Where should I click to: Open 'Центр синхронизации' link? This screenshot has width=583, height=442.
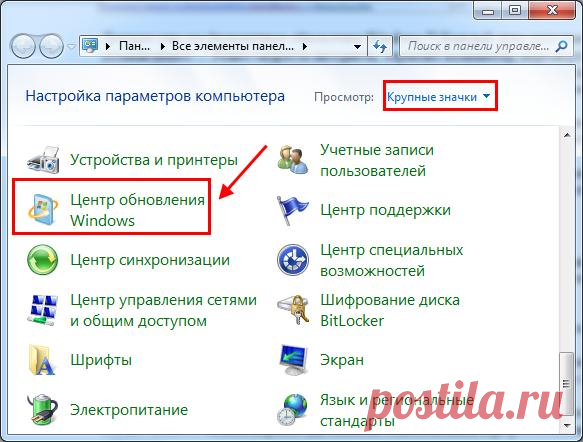pyautogui.click(x=150, y=260)
